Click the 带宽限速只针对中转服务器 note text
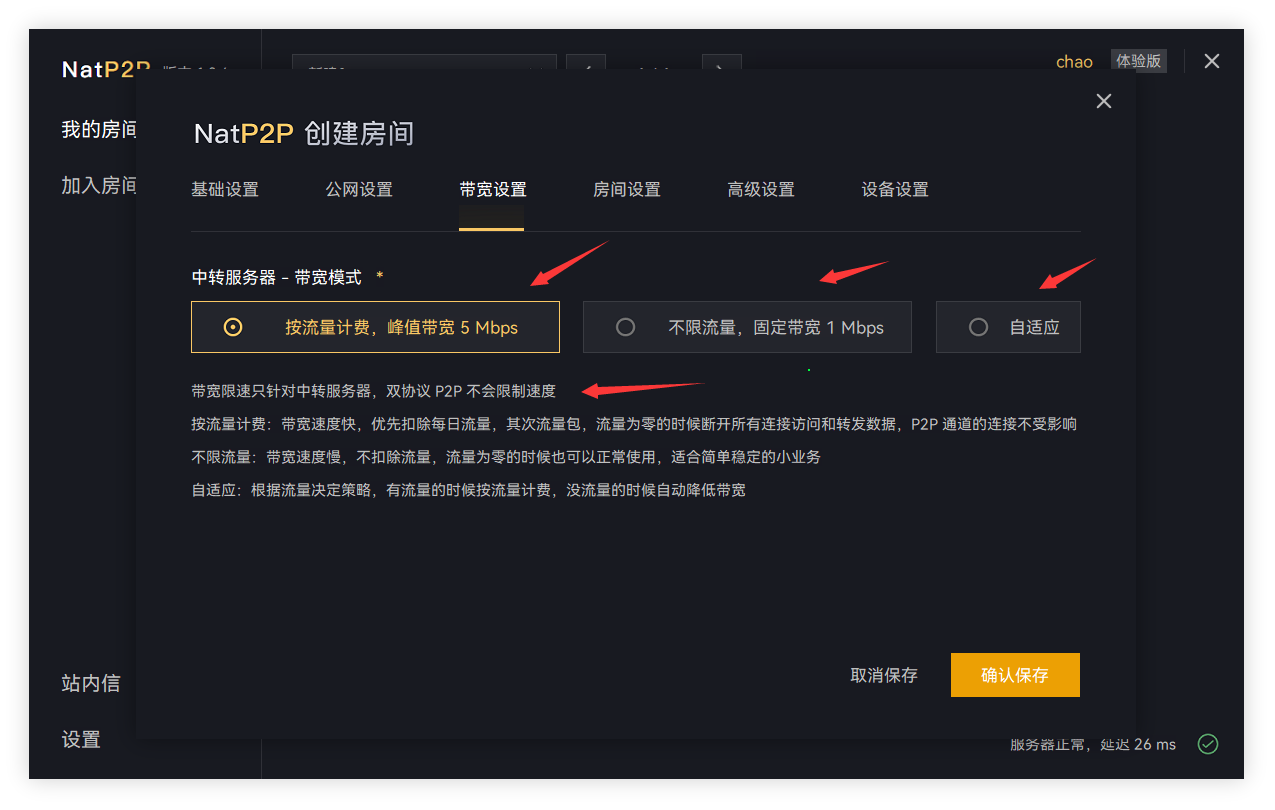 pyautogui.click(x=373, y=391)
